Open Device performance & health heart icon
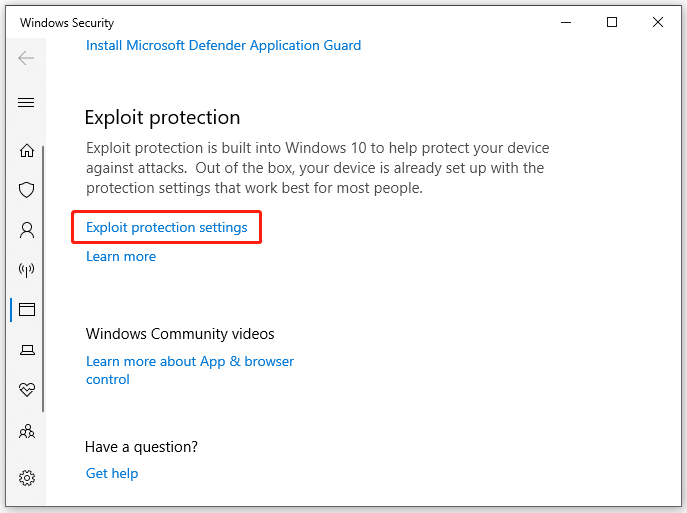 pyautogui.click(x=27, y=390)
